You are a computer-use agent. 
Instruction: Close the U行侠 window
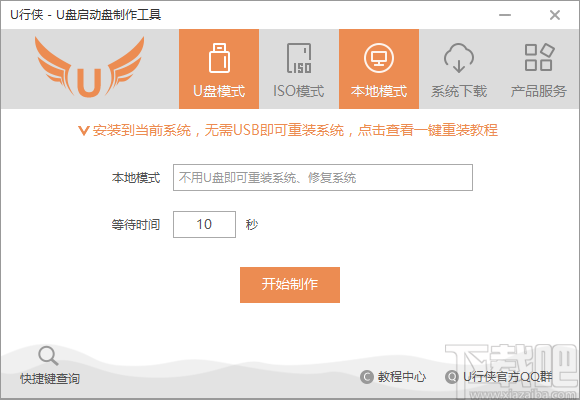coord(554,15)
